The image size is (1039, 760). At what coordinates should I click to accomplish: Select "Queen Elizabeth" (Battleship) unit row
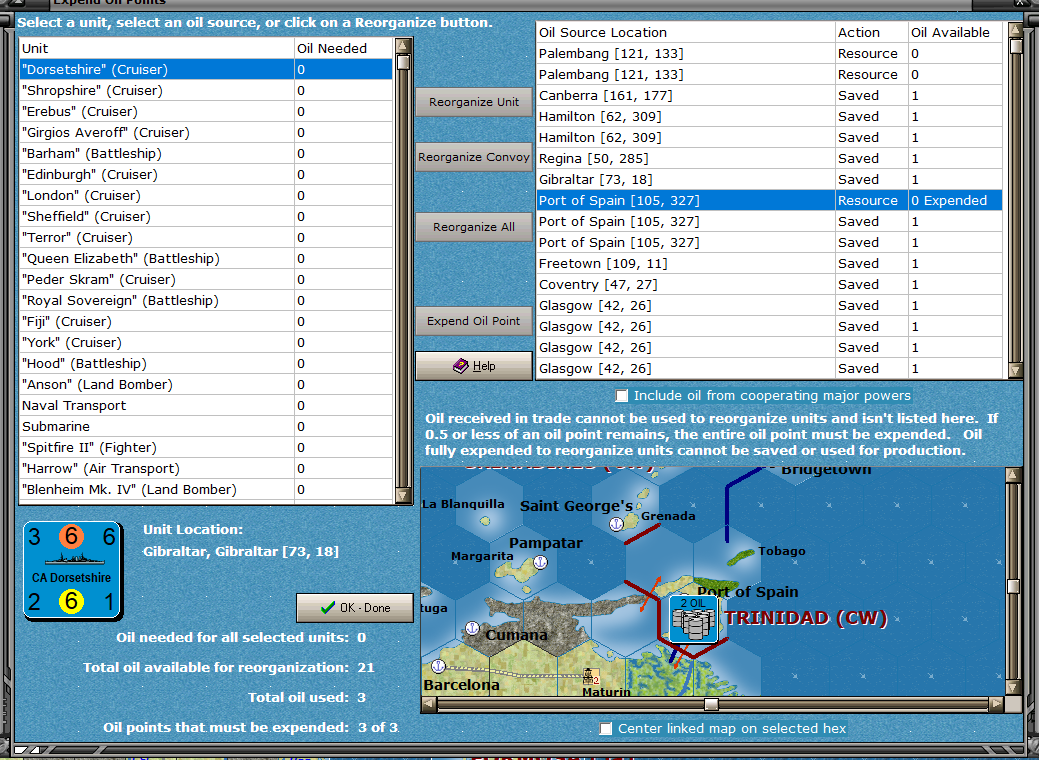coord(206,258)
